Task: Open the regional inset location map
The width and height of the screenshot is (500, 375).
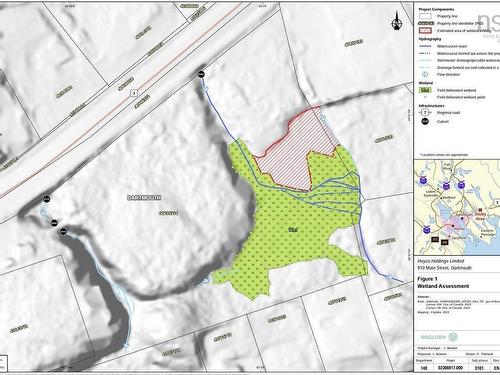Action: 457,207
